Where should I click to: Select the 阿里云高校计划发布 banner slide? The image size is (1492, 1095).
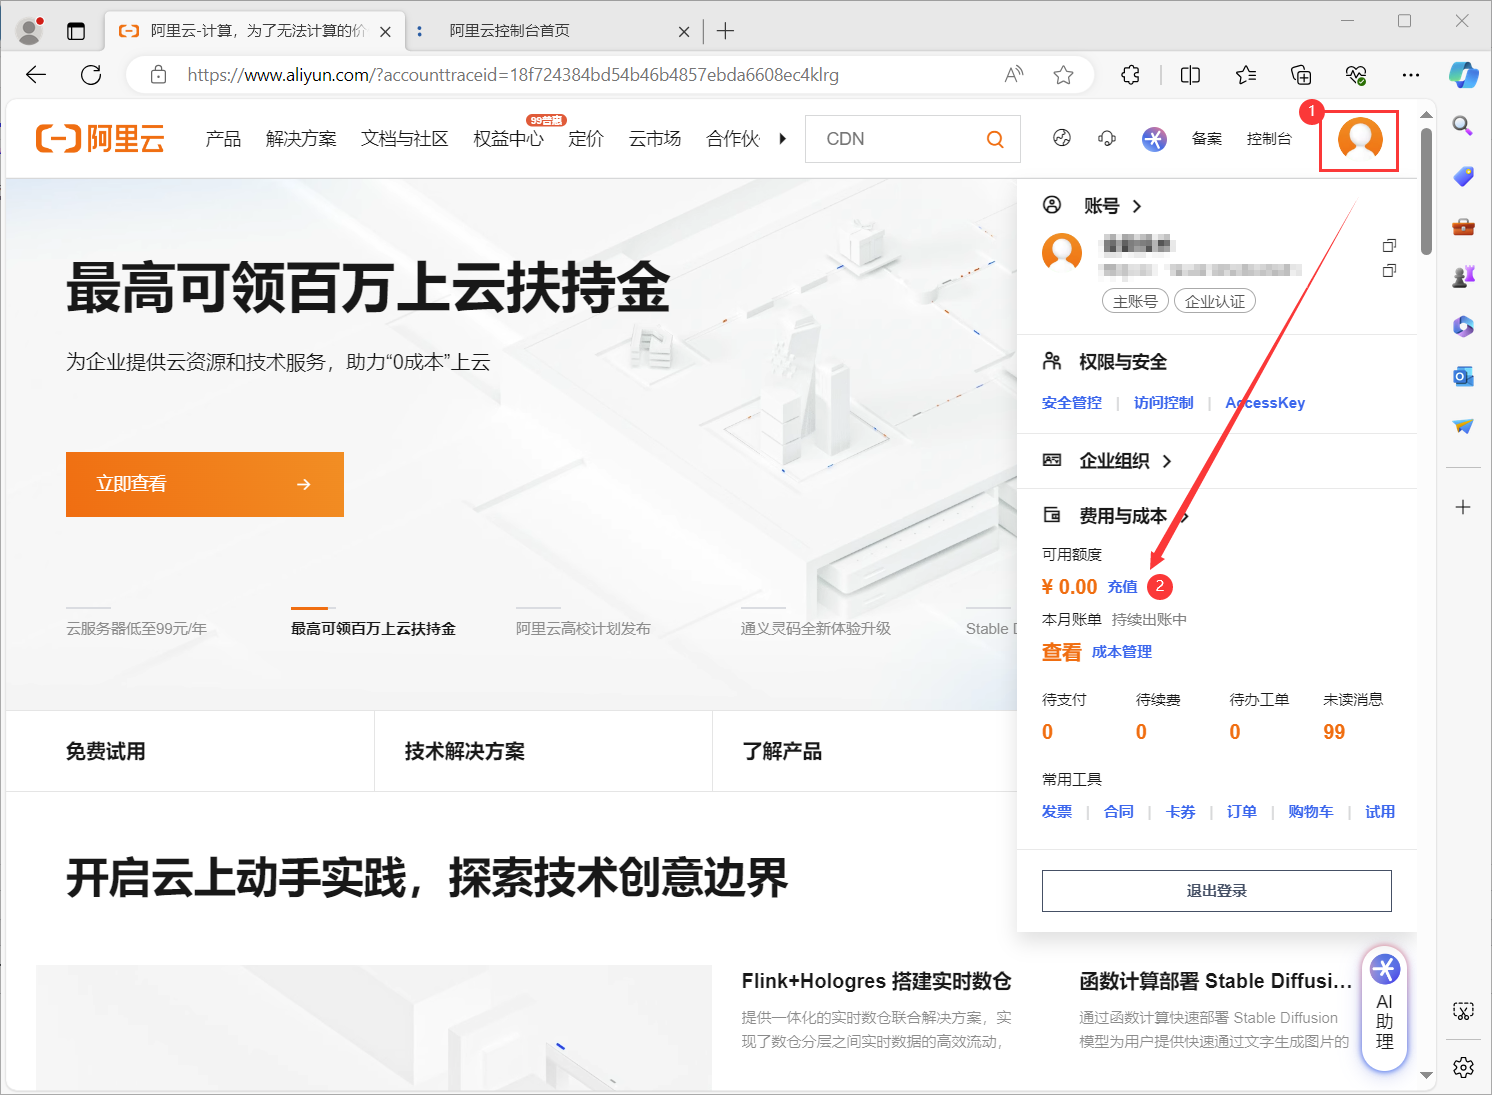point(583,629)
